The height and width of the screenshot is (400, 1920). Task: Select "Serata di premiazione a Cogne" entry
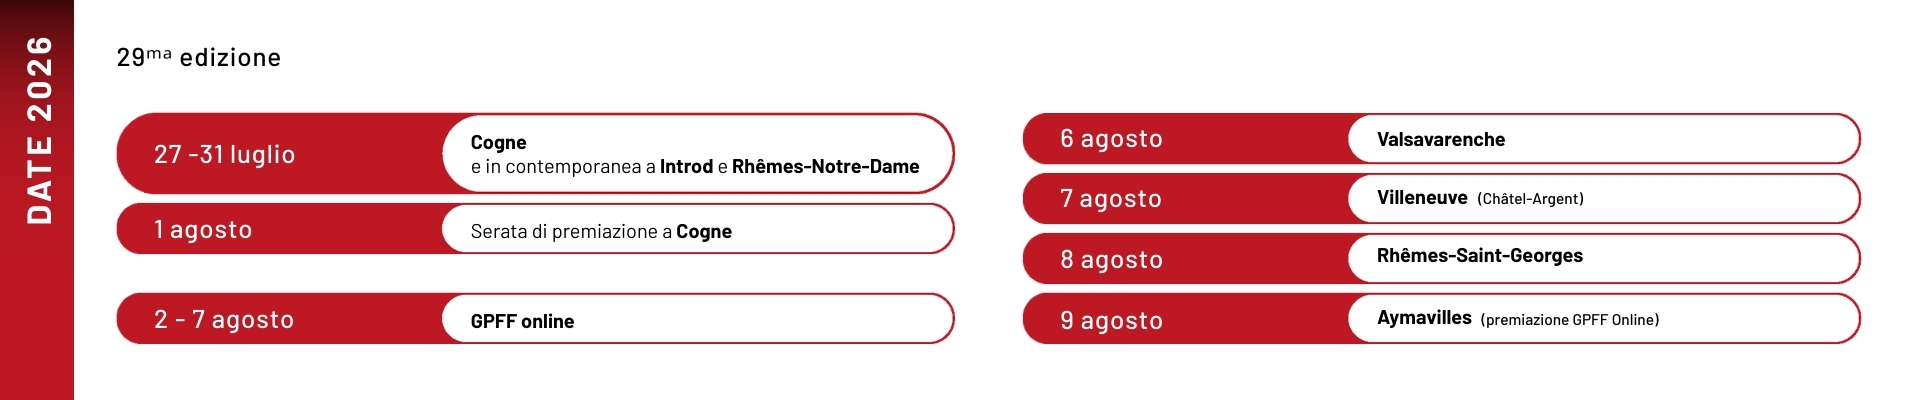click(601, 232)
